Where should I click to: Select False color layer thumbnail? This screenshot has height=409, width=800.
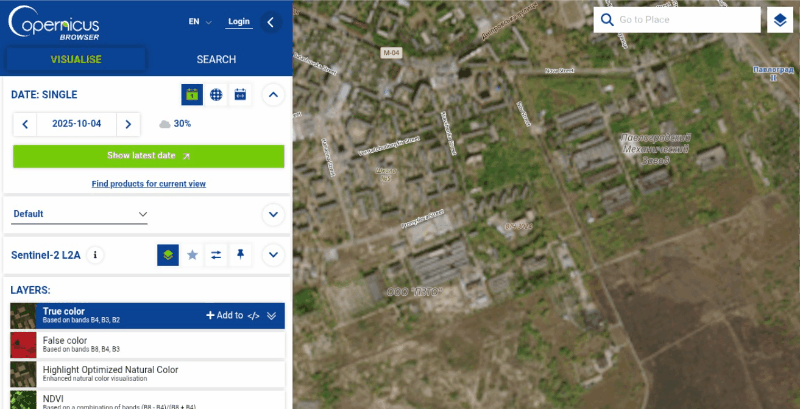pyautogui.click(x=23, y=345)
